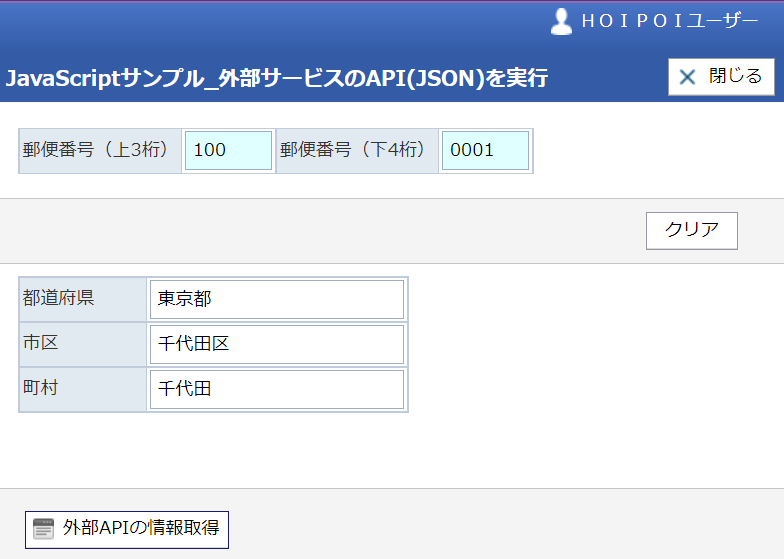Image resolution: width=784 pixels, height=559 pixels.
Task: Click the 外部APIの情報取得 button
Action: (127, 530)
